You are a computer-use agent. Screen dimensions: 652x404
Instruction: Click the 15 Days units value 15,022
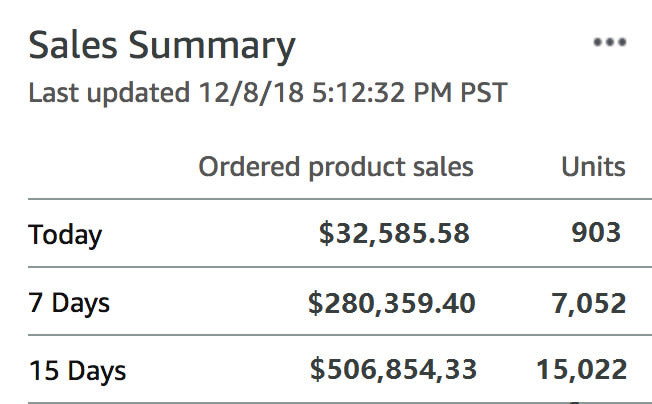tap(581, 370)
